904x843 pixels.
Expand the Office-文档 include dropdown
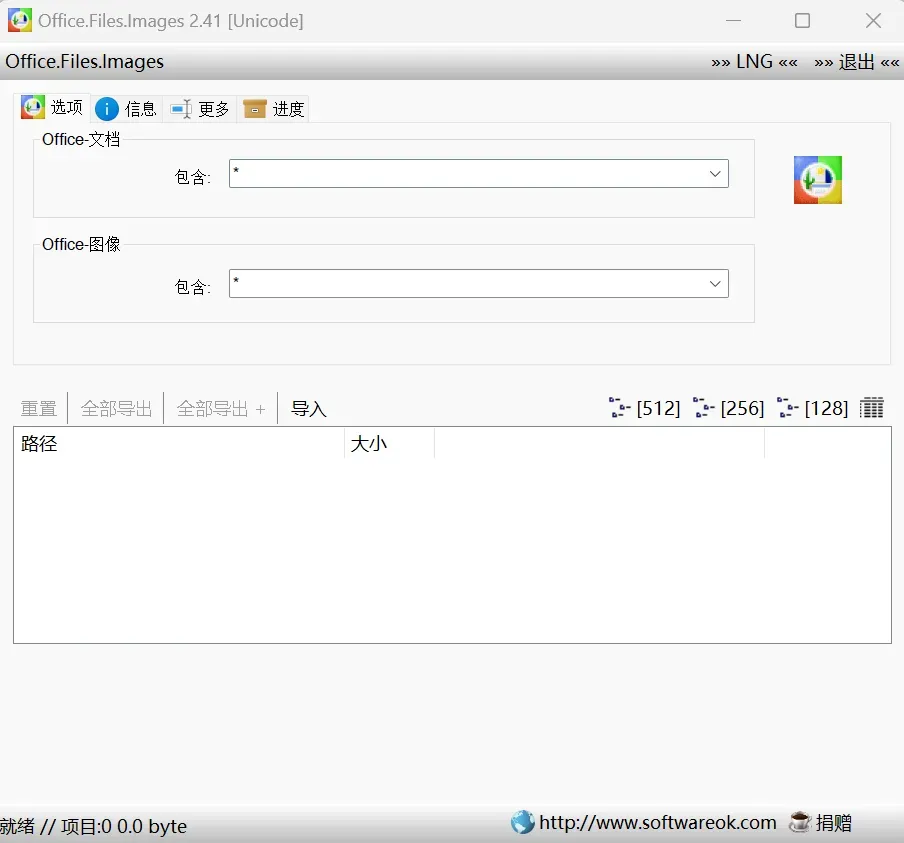click(715, 174)
